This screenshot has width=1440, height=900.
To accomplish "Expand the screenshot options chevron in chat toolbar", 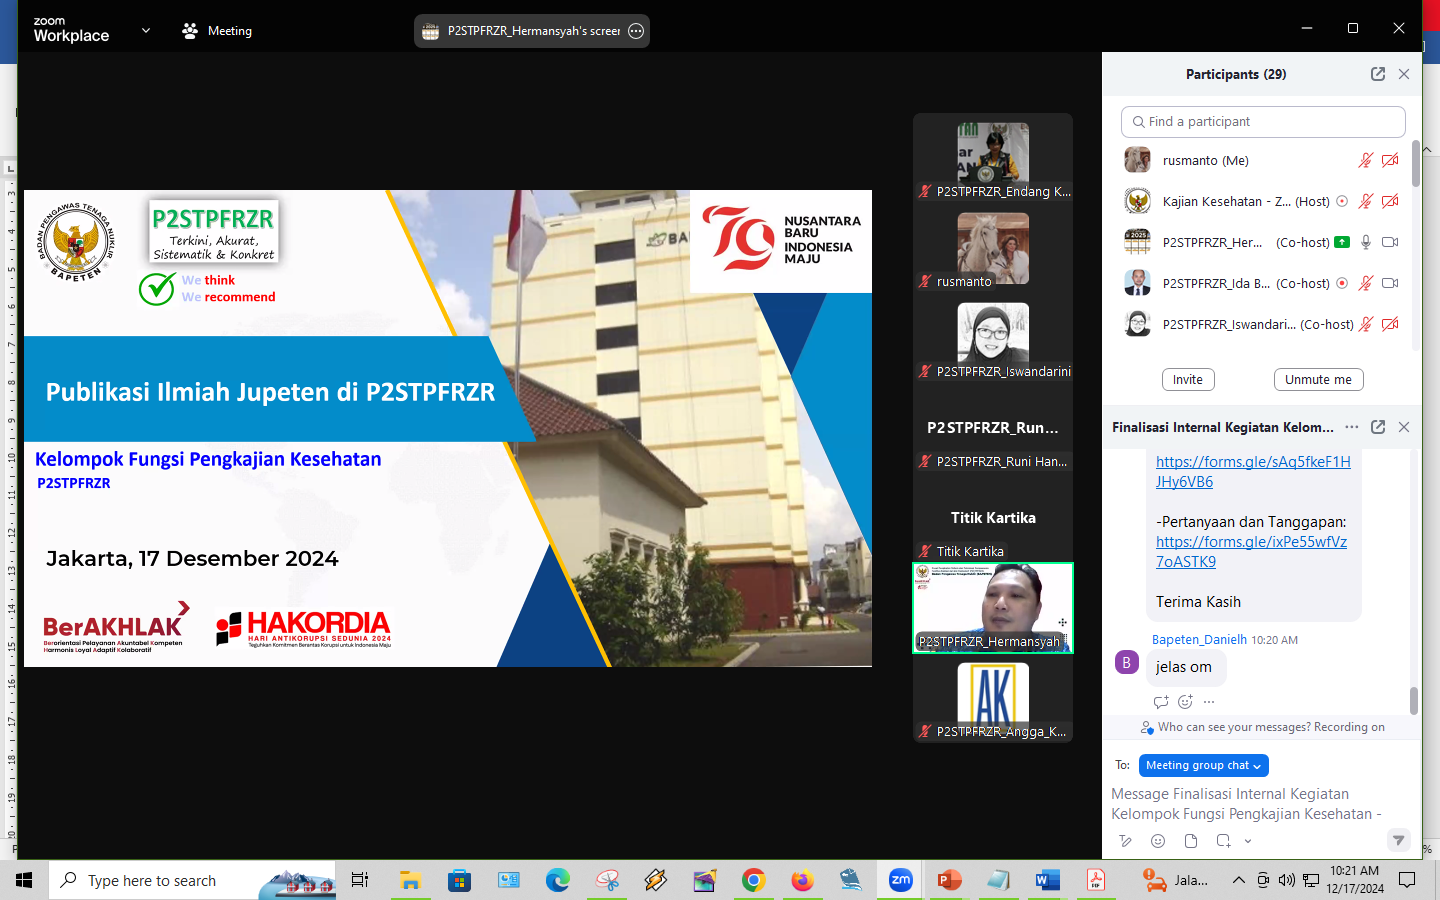I will point(1248,841).
